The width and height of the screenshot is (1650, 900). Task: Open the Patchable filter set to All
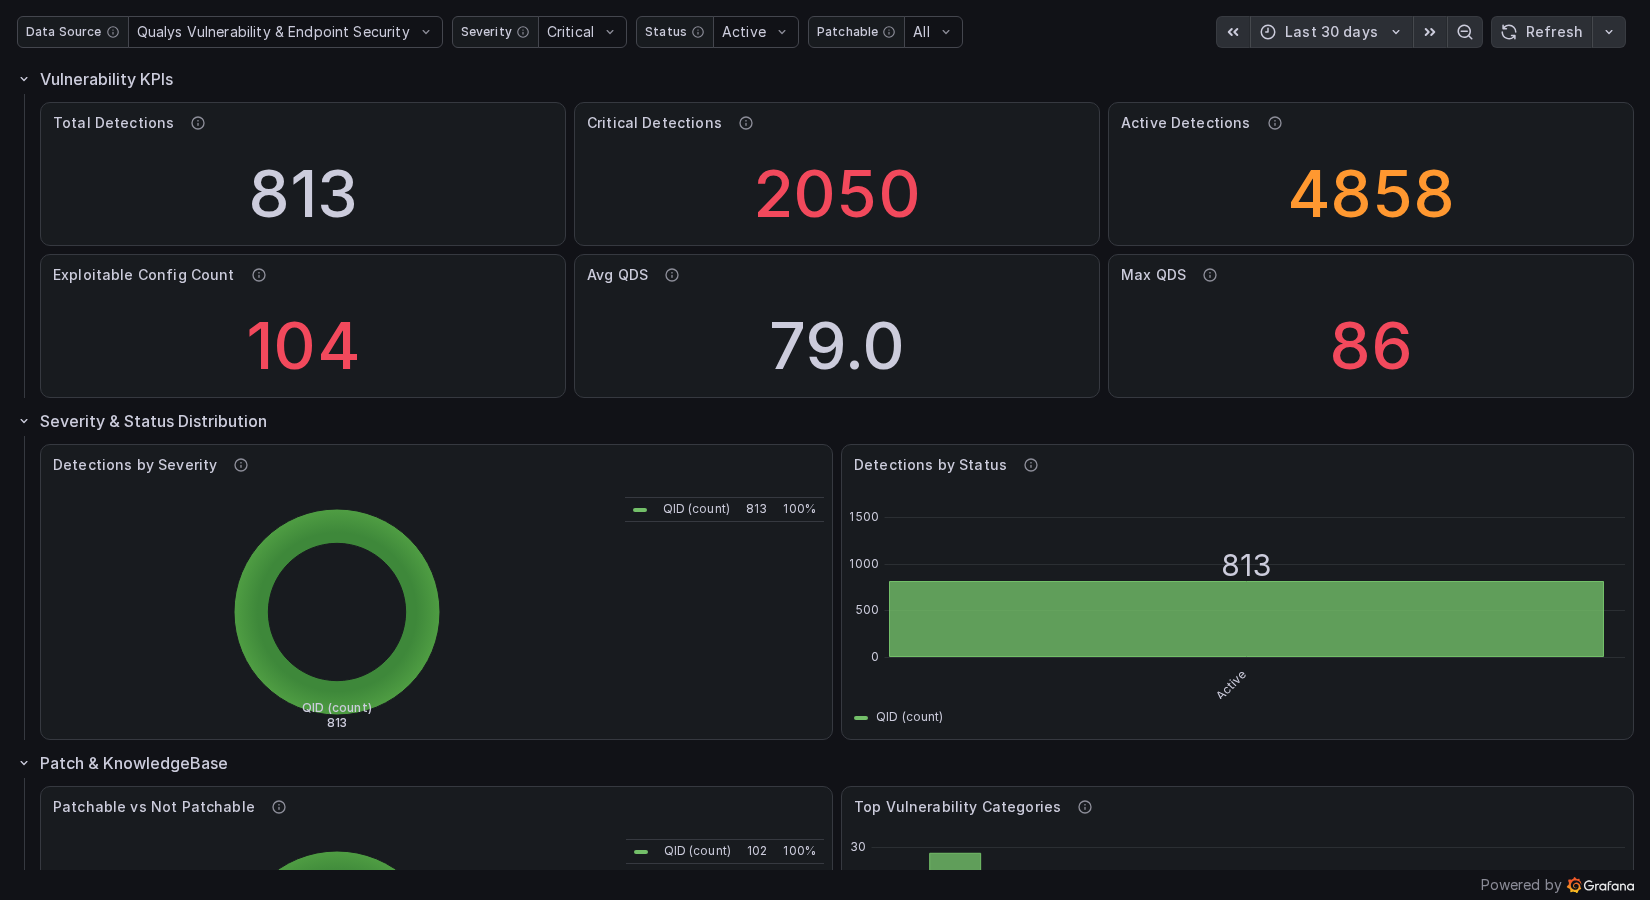click(x=933, y=32)
